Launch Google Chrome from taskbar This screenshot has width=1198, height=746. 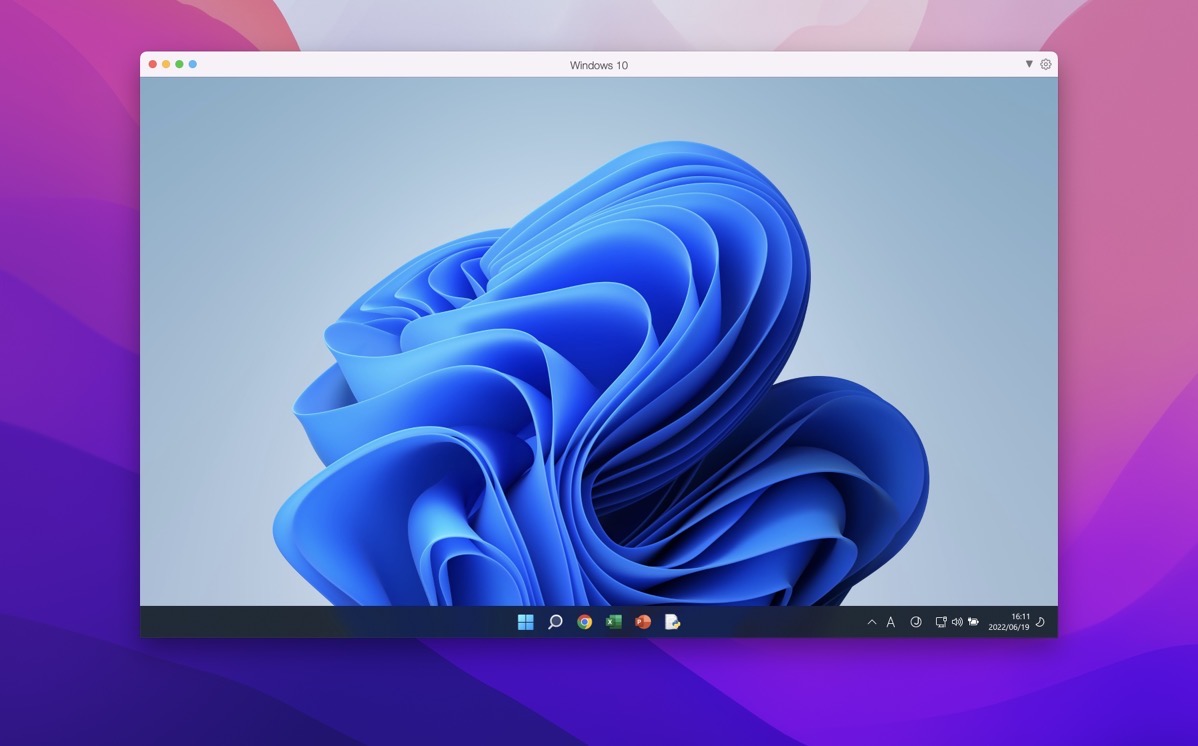(584, 622)
